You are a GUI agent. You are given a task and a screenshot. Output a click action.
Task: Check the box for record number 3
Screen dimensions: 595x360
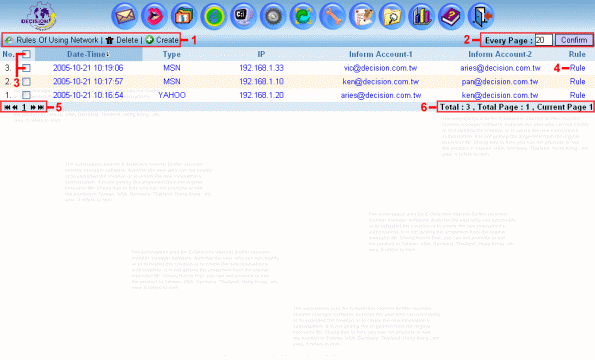26,68
